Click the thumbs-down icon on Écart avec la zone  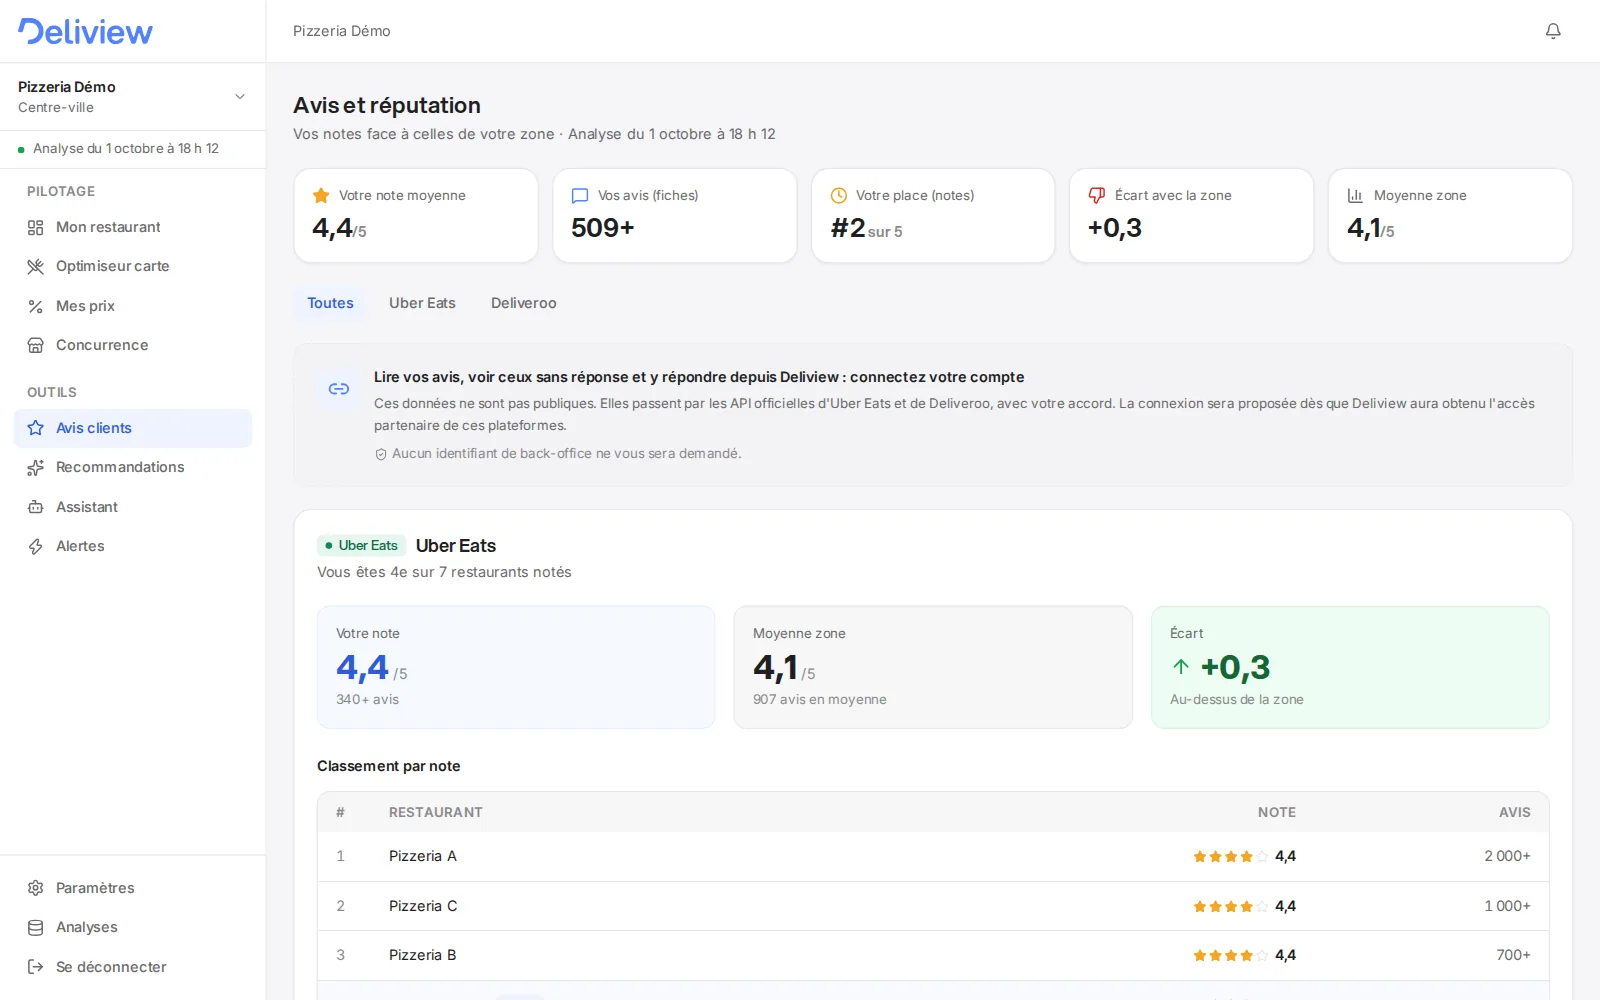1097,196
